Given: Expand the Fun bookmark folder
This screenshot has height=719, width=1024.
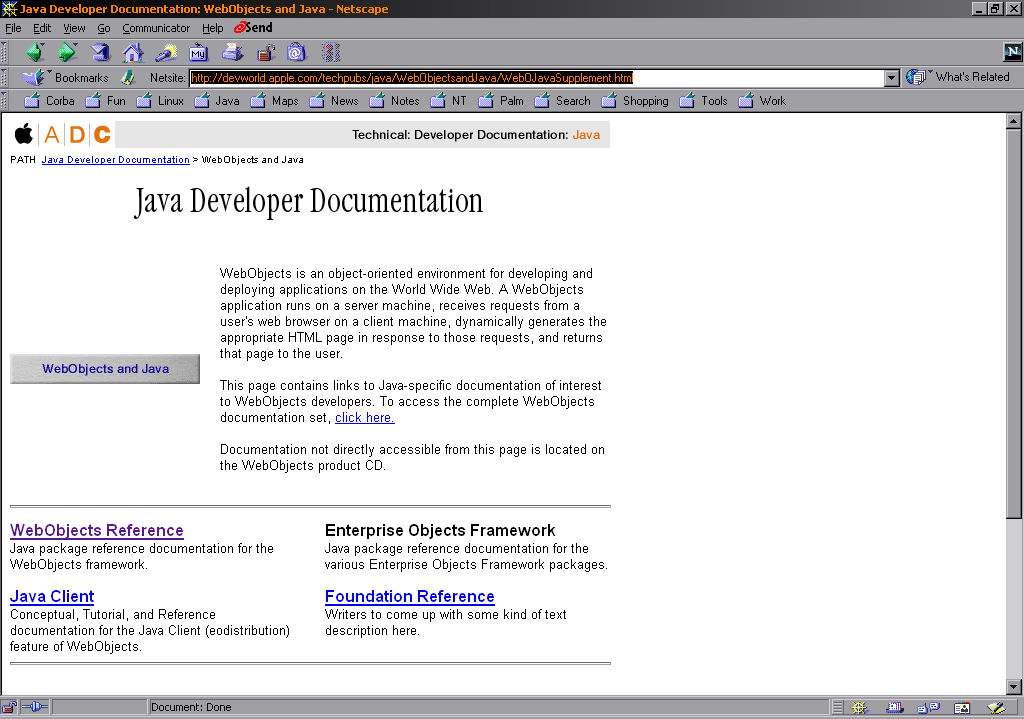Looking at the screenshot, I should (106, 101).
